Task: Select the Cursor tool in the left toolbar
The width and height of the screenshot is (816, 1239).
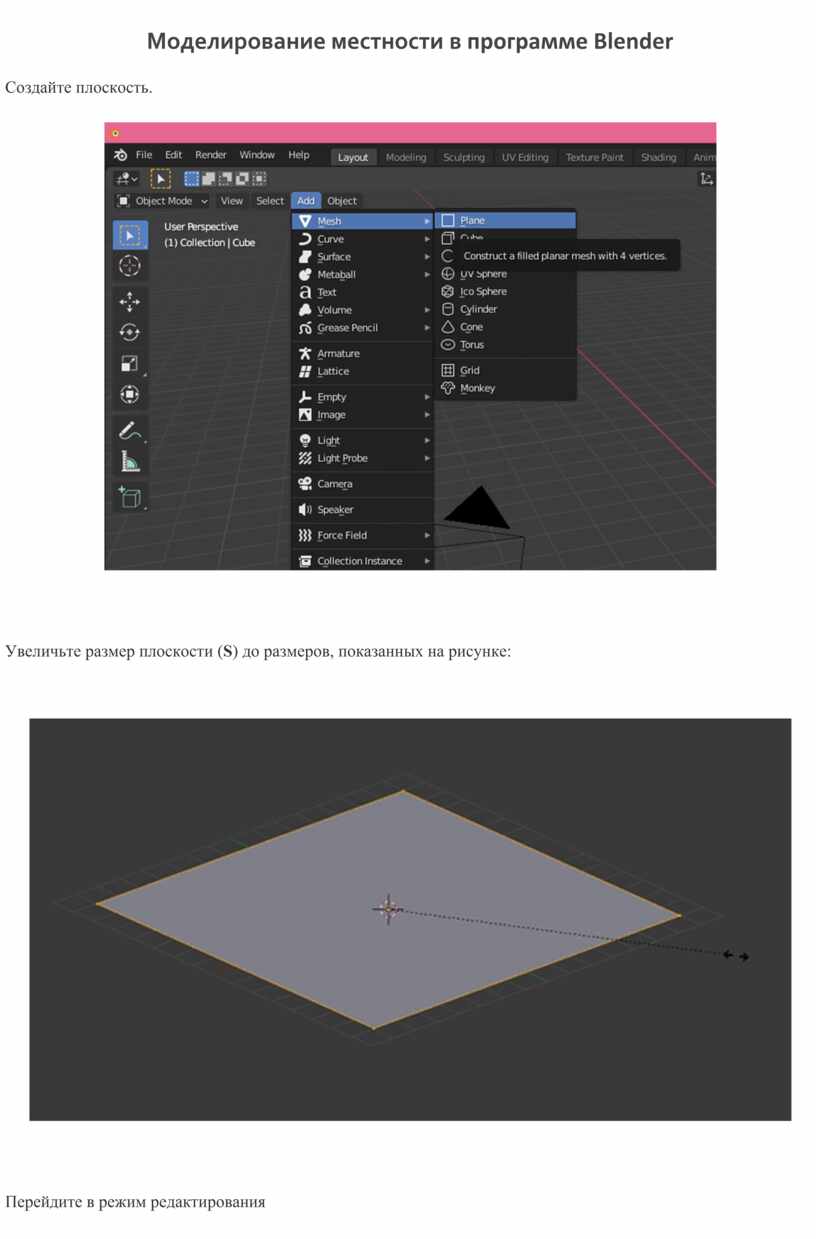Action: coord(130,266)
